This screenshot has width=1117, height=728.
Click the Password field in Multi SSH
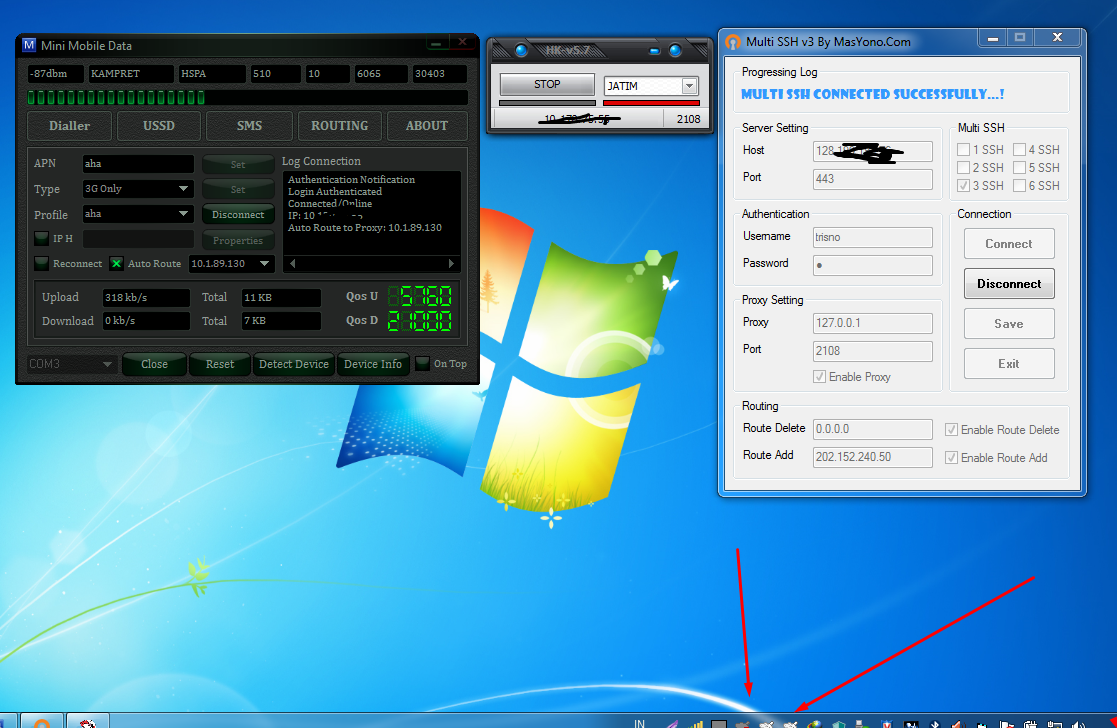coord(873,265)
